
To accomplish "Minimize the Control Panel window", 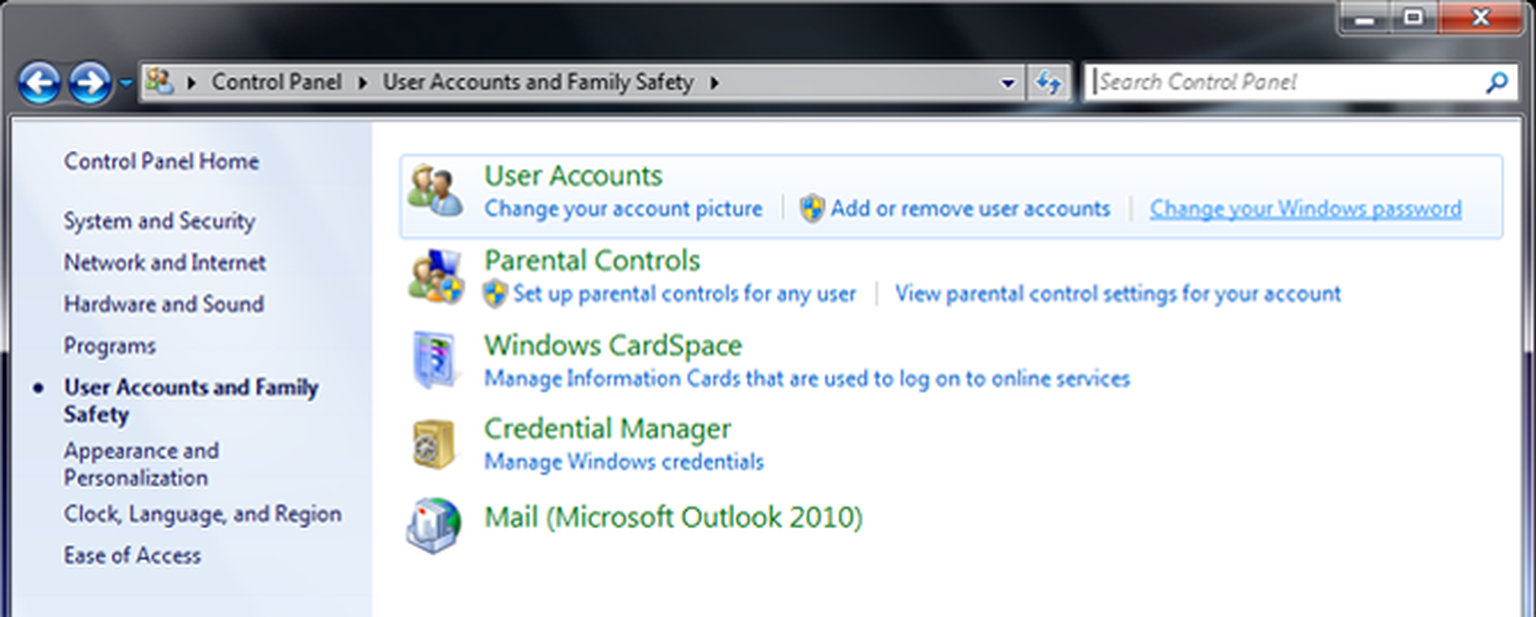I will (1364, 17).
